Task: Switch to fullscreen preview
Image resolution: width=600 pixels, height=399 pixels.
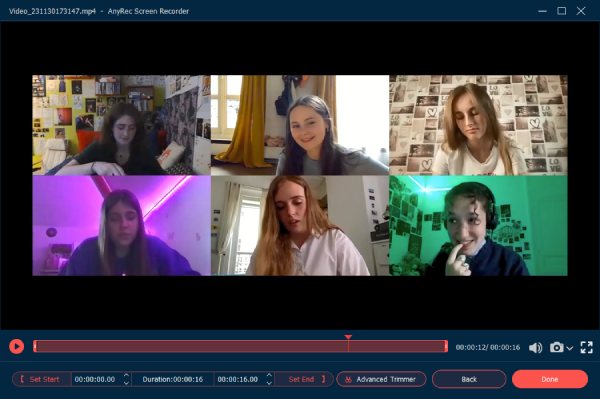Action: [587, 347]
